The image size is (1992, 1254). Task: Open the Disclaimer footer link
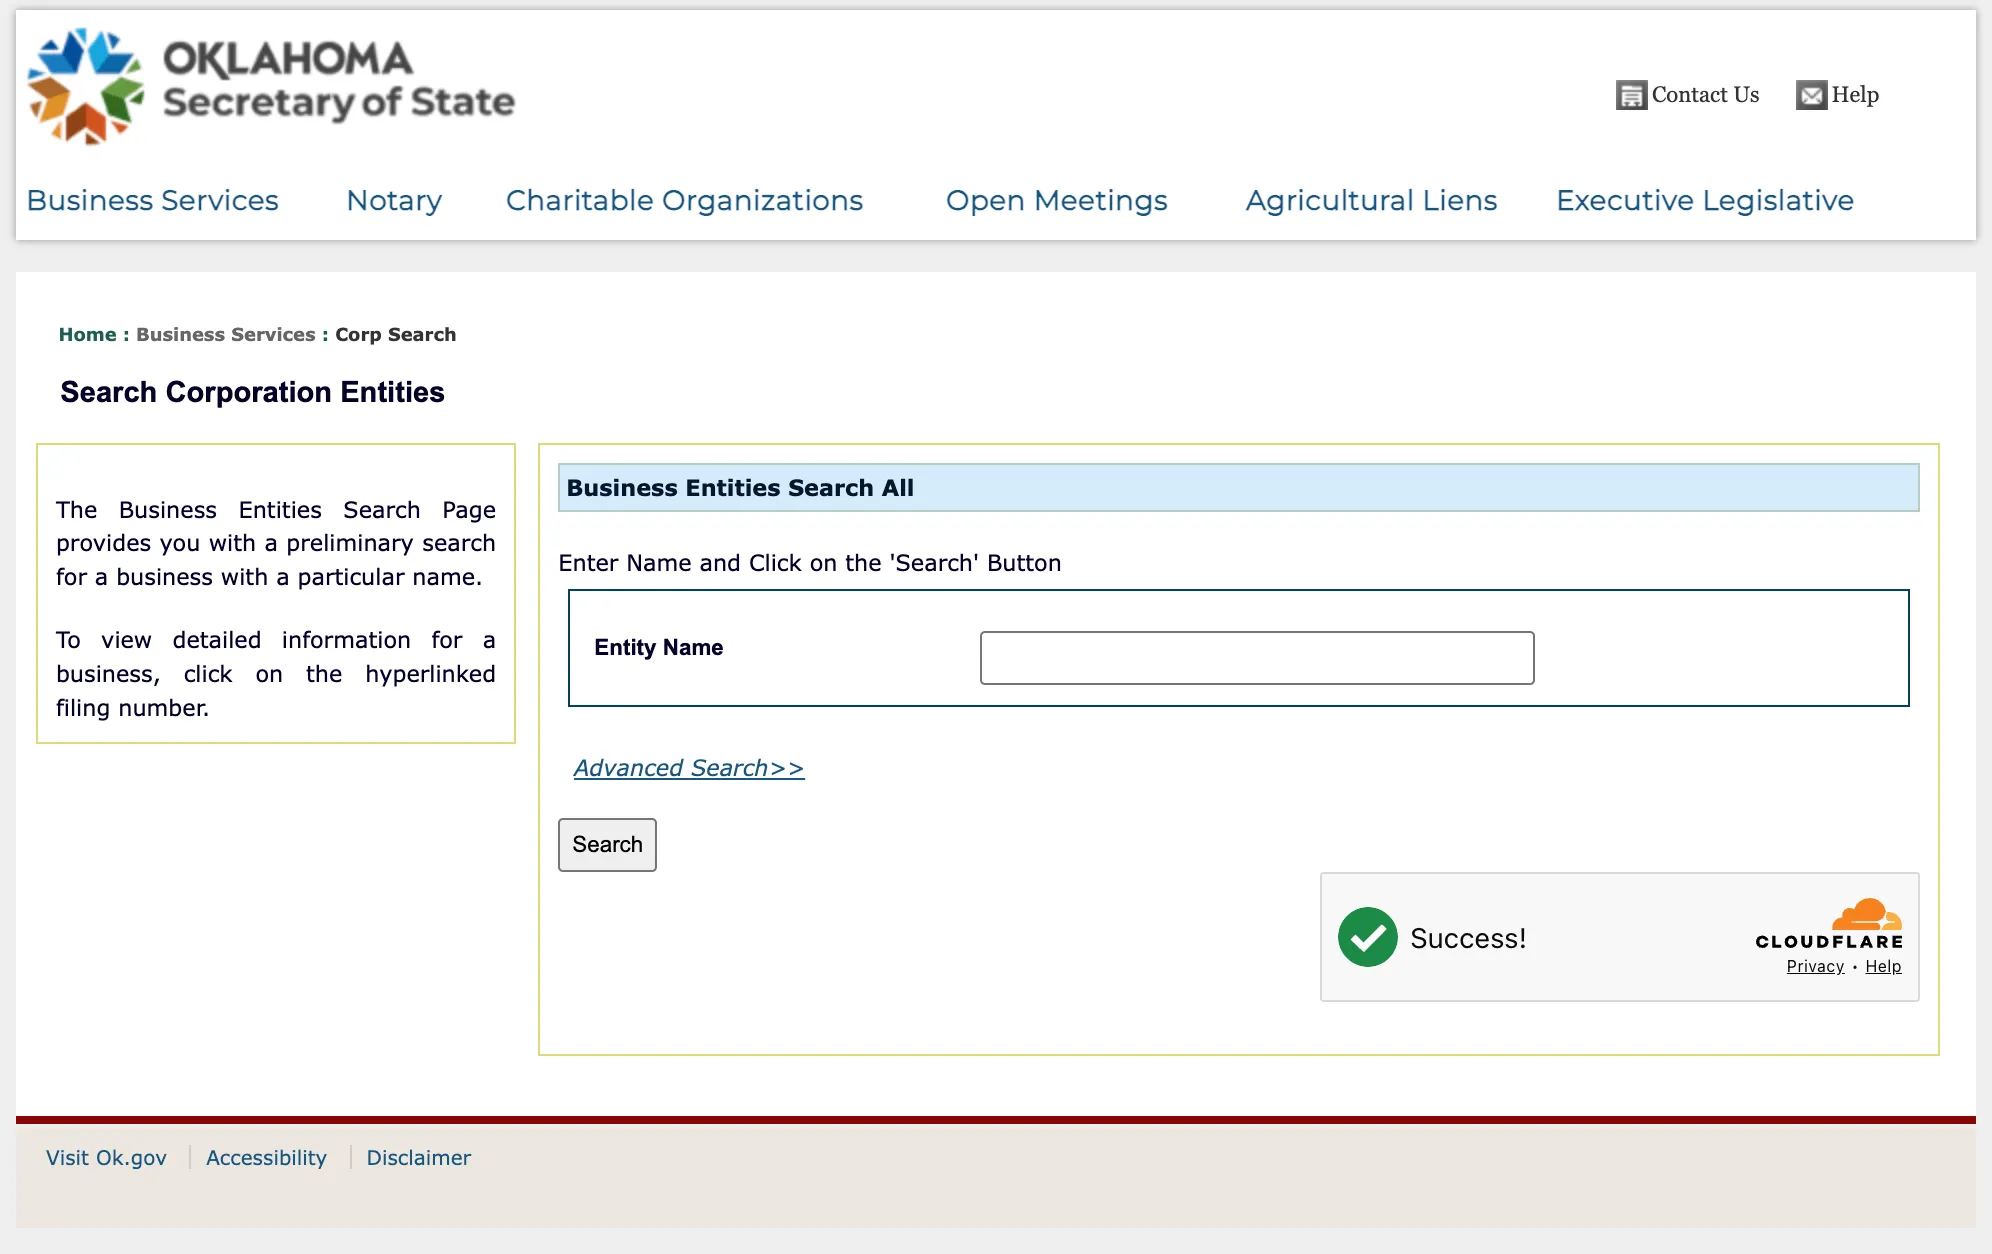[x=418, y=1158]
